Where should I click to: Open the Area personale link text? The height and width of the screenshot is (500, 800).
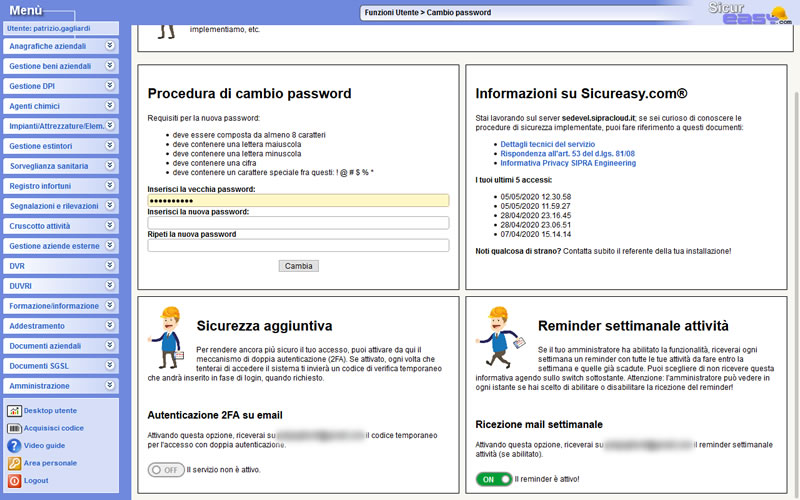click(50, 463)
